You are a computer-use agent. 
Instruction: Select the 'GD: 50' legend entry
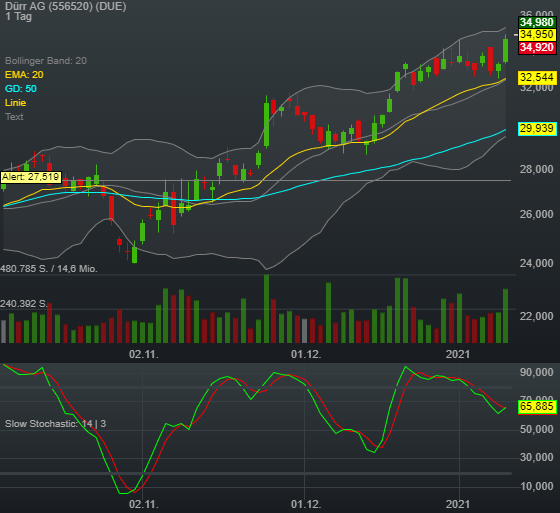point(21,89)
